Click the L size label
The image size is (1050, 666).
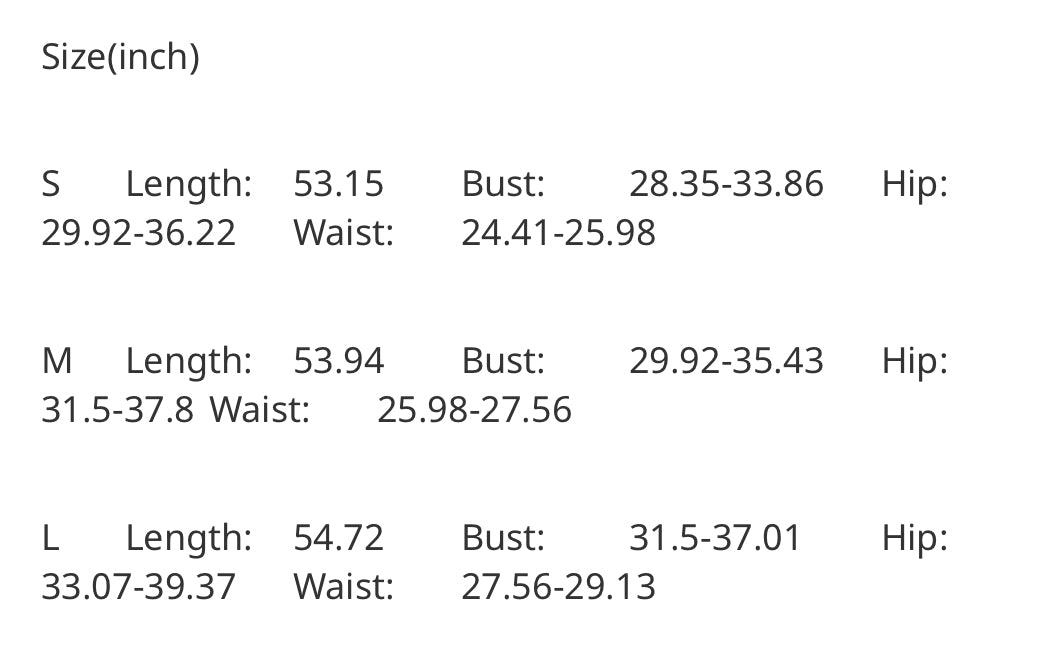pyautogui.click(x=50, y=538)
